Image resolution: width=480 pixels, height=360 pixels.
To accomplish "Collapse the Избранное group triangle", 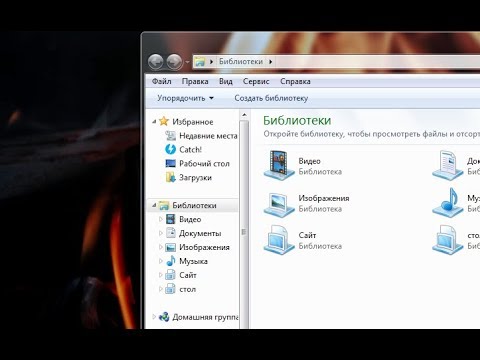I will (154, 122).
